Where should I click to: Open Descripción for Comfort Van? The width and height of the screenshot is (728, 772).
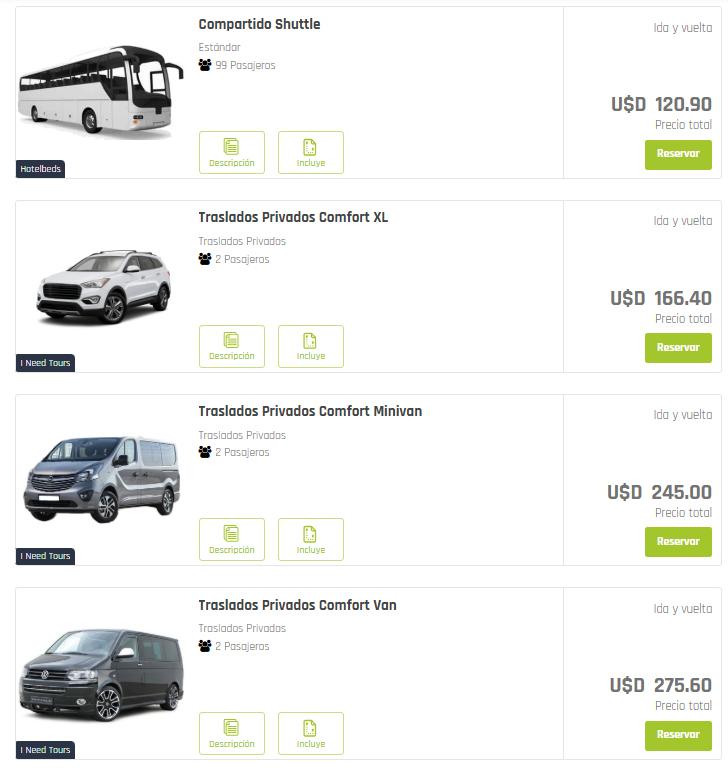pyautogui.click(x=232, y=733)
